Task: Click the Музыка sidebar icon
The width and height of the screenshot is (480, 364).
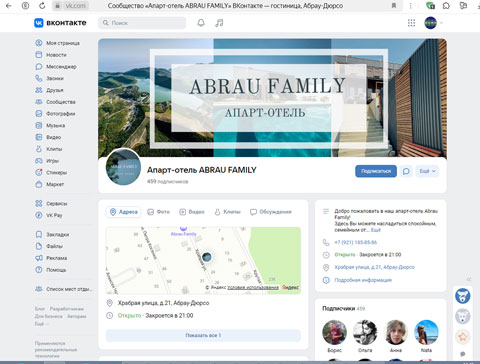Action: [x=39, y=125]
